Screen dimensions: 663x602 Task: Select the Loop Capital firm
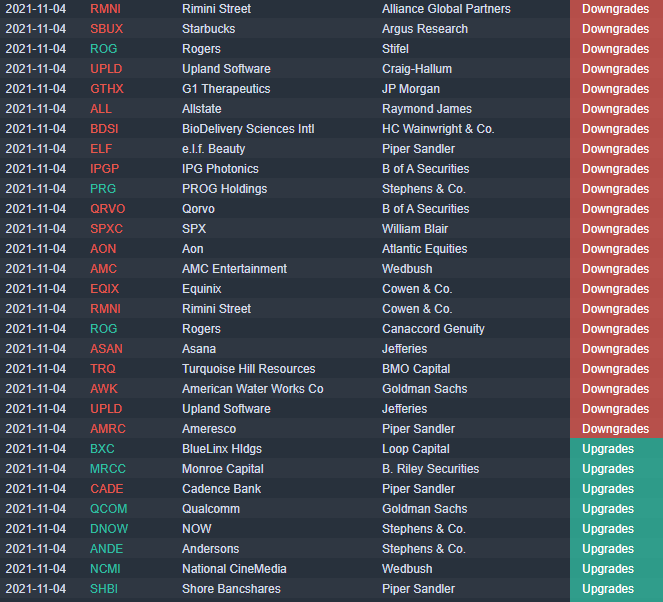[x=416, y=449]
